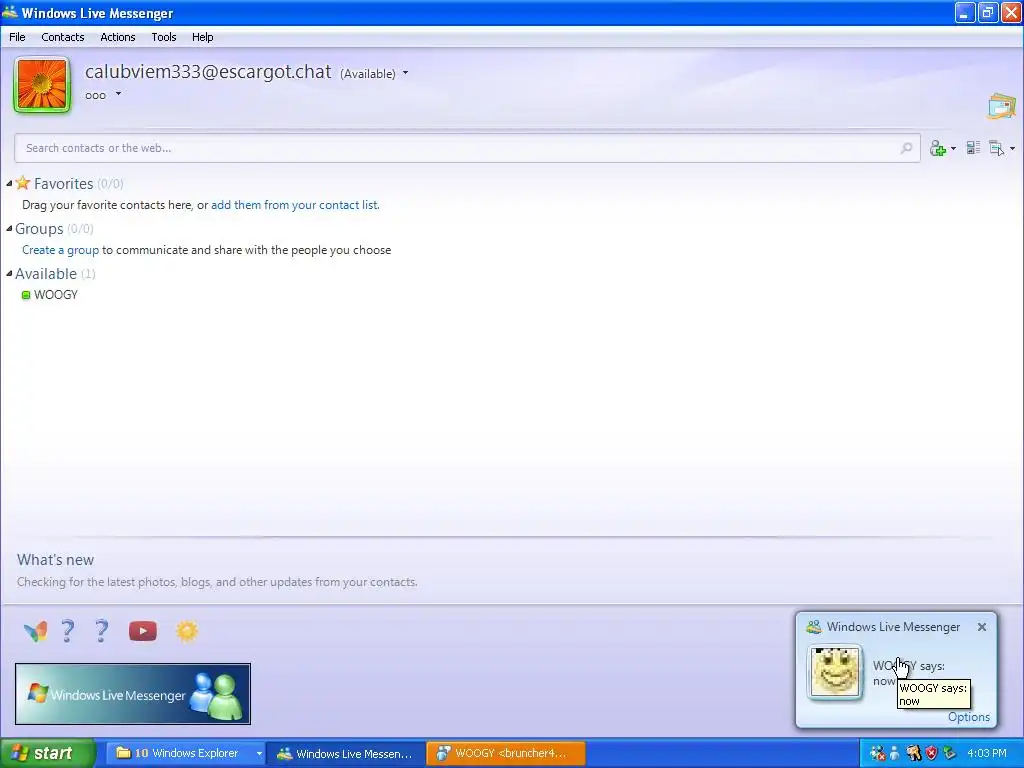This screenshot has height=768, width=1024.
Task: Click the first question mark tab icon
Action: click(x=67, y=632)
